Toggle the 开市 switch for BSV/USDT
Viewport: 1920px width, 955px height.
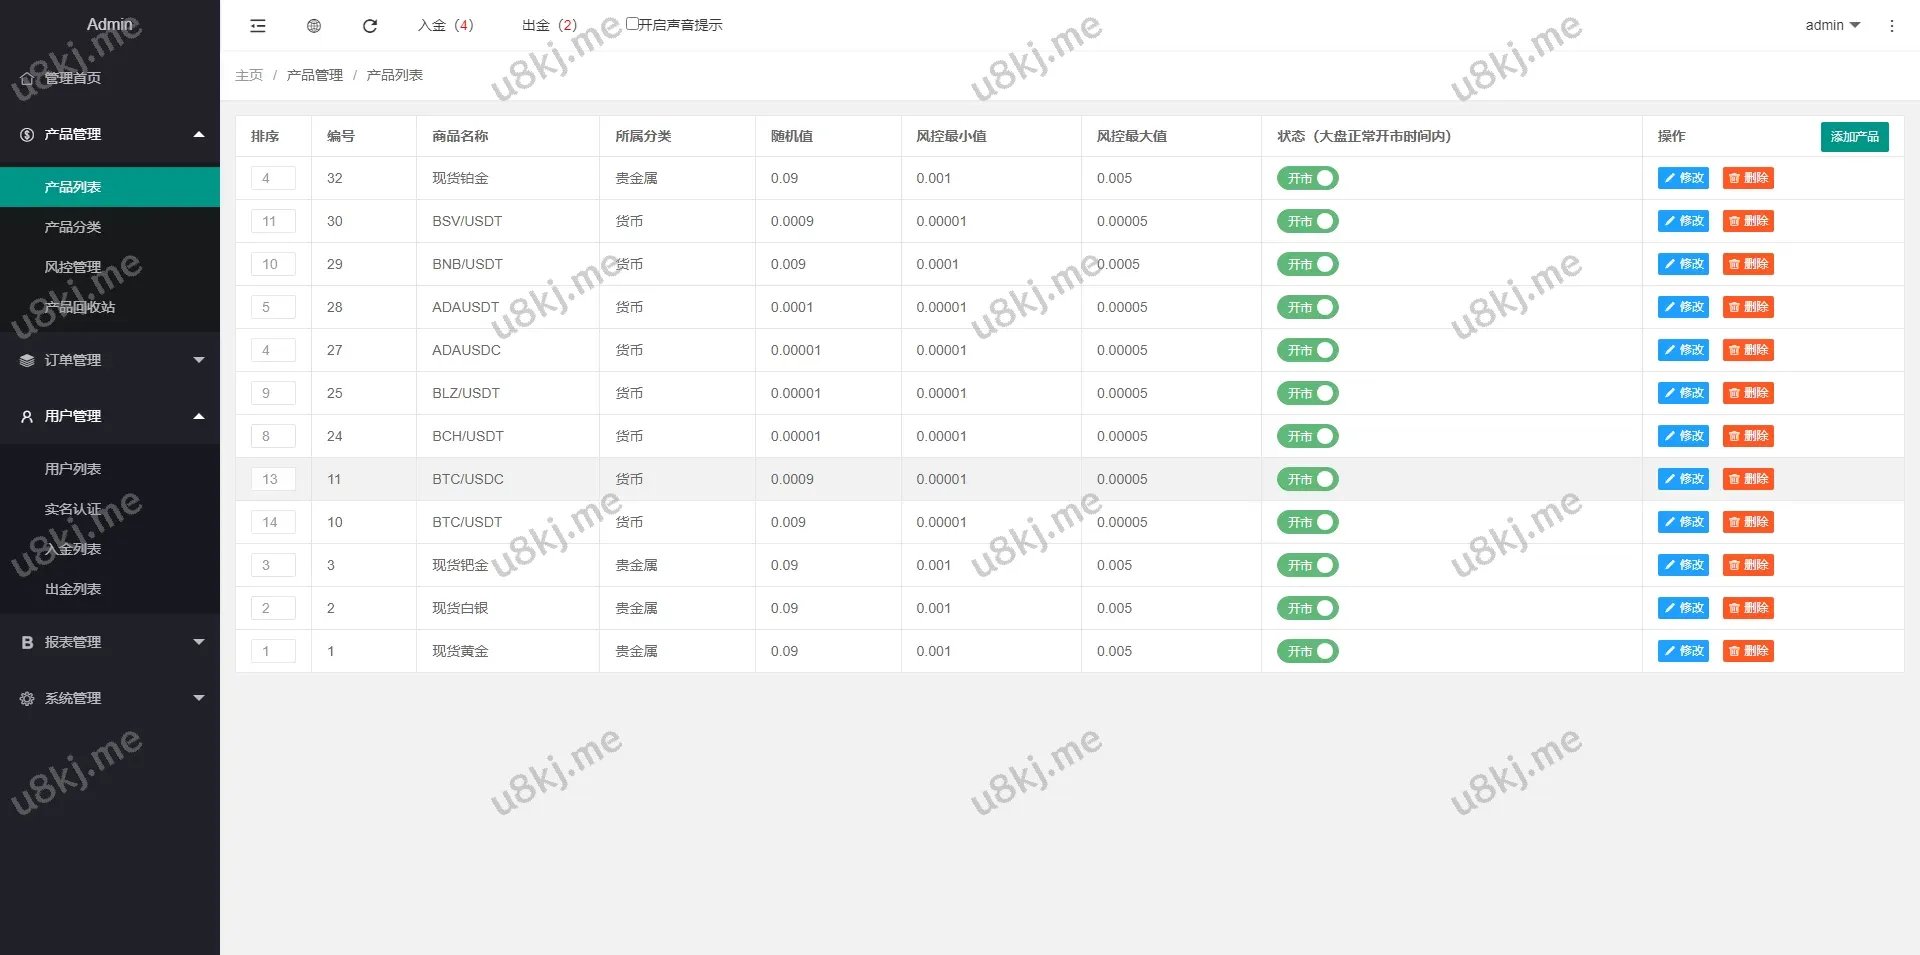pyautogui.click(x=1307, y=221)
